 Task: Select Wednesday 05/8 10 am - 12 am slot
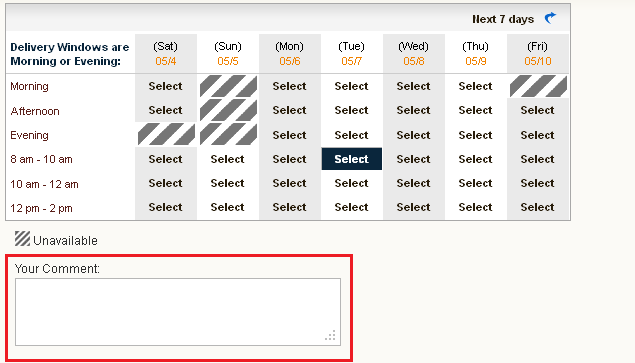pos(413,183)
